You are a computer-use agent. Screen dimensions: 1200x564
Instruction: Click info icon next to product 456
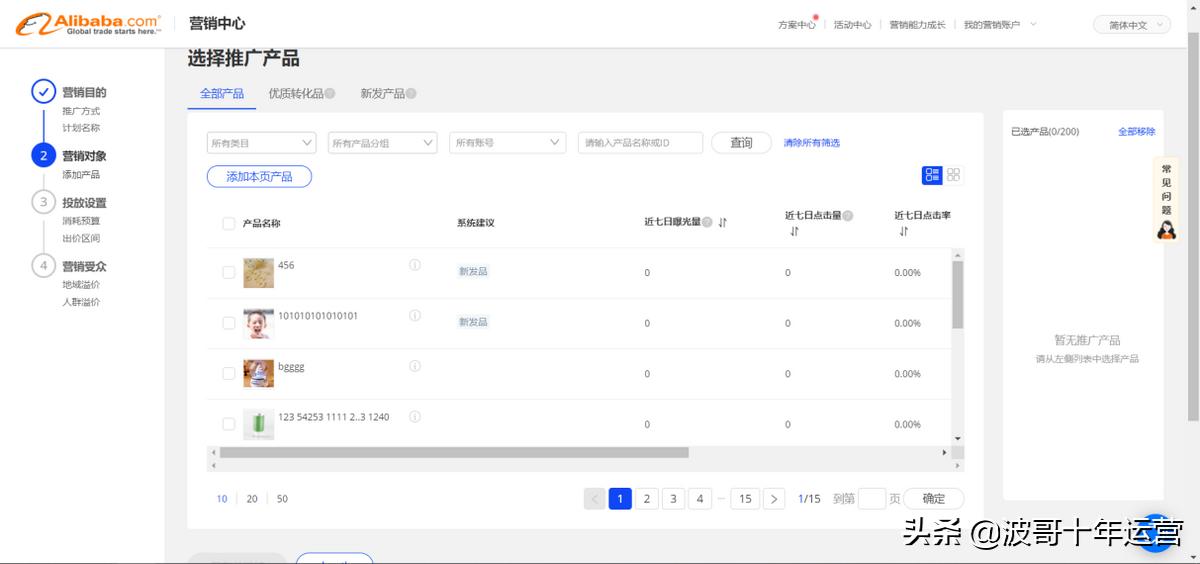point(415,265)
